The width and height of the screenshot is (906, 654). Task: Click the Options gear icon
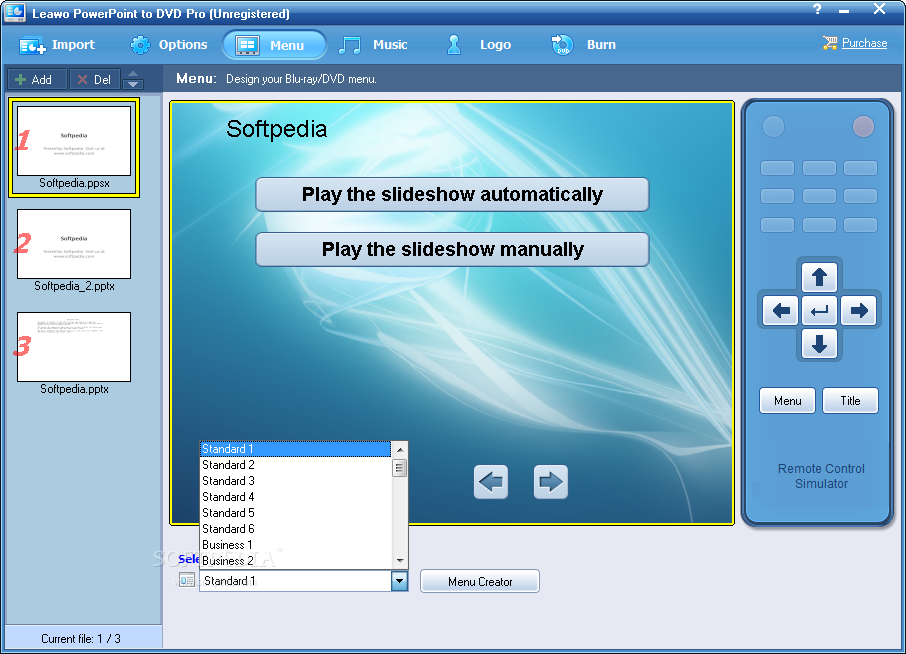[140, 45]
